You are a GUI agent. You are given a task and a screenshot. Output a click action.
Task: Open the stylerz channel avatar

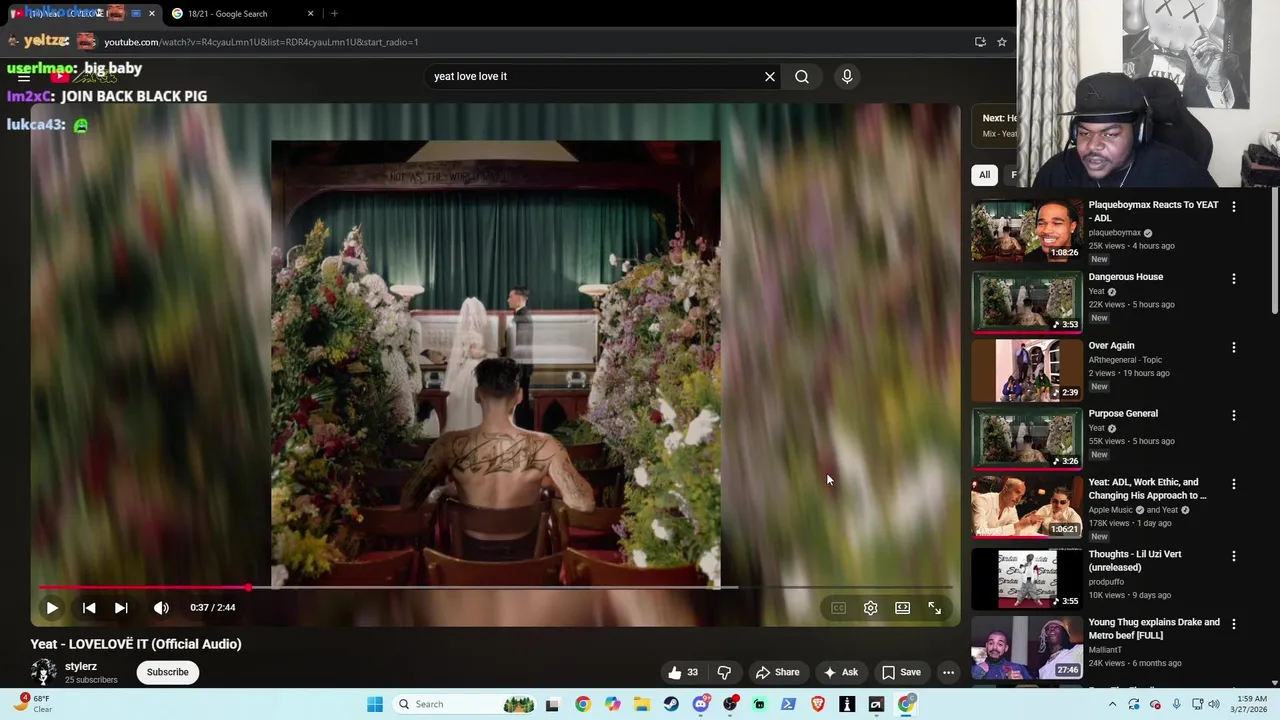pos(43,672)
